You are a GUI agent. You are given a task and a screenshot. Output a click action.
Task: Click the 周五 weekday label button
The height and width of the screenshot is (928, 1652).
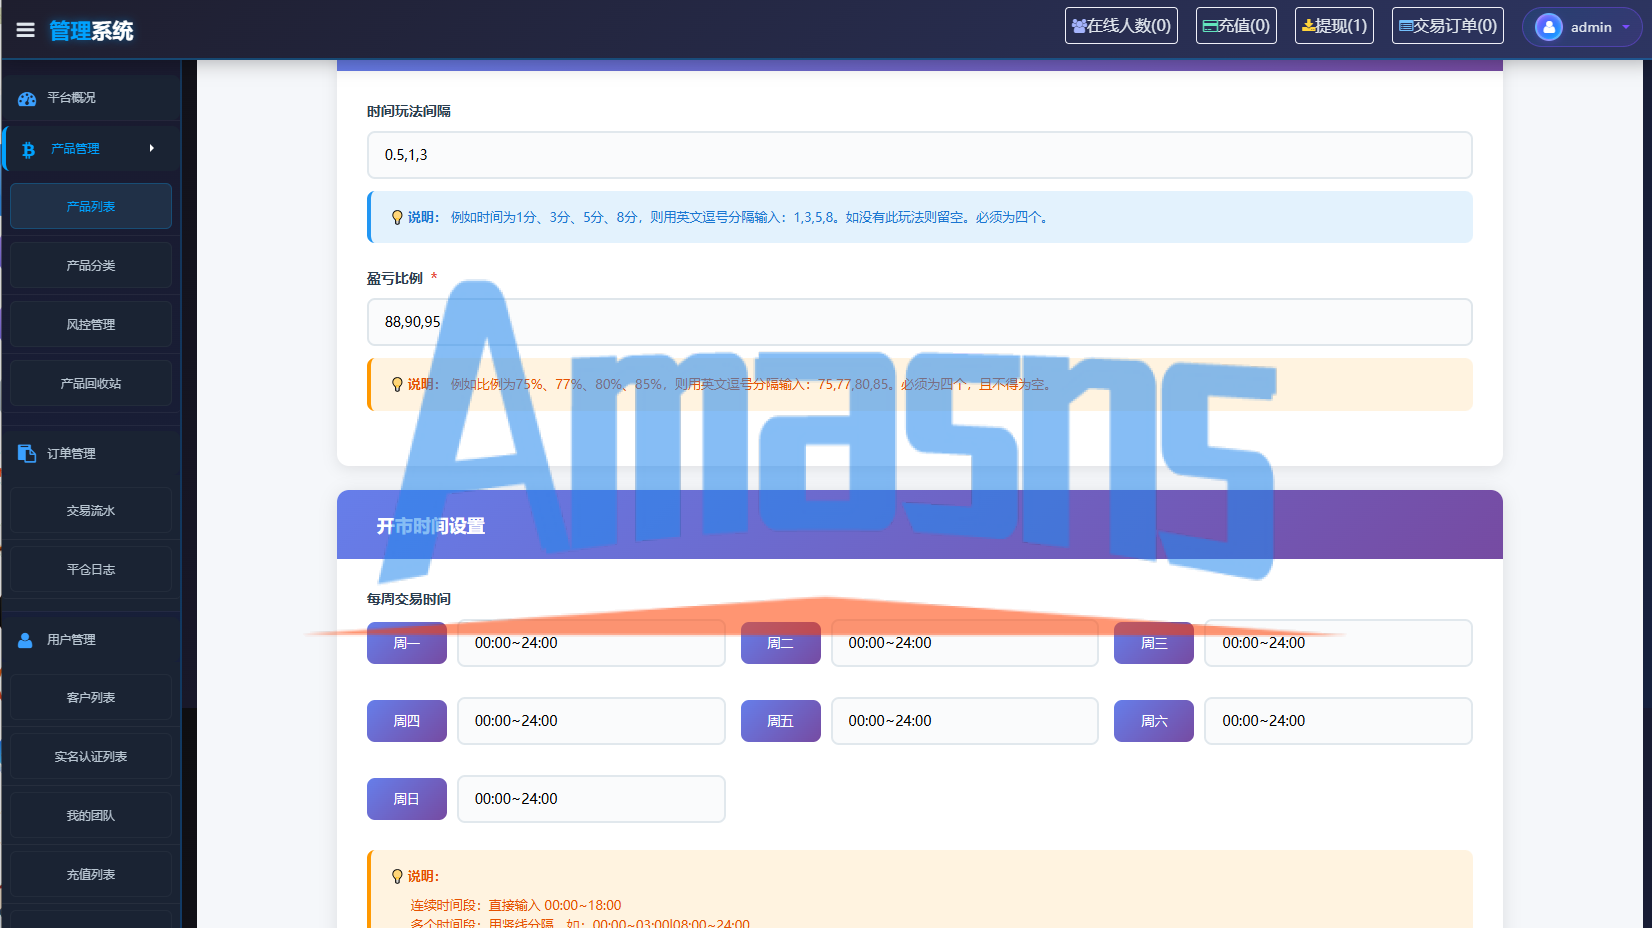pos(781,721)
